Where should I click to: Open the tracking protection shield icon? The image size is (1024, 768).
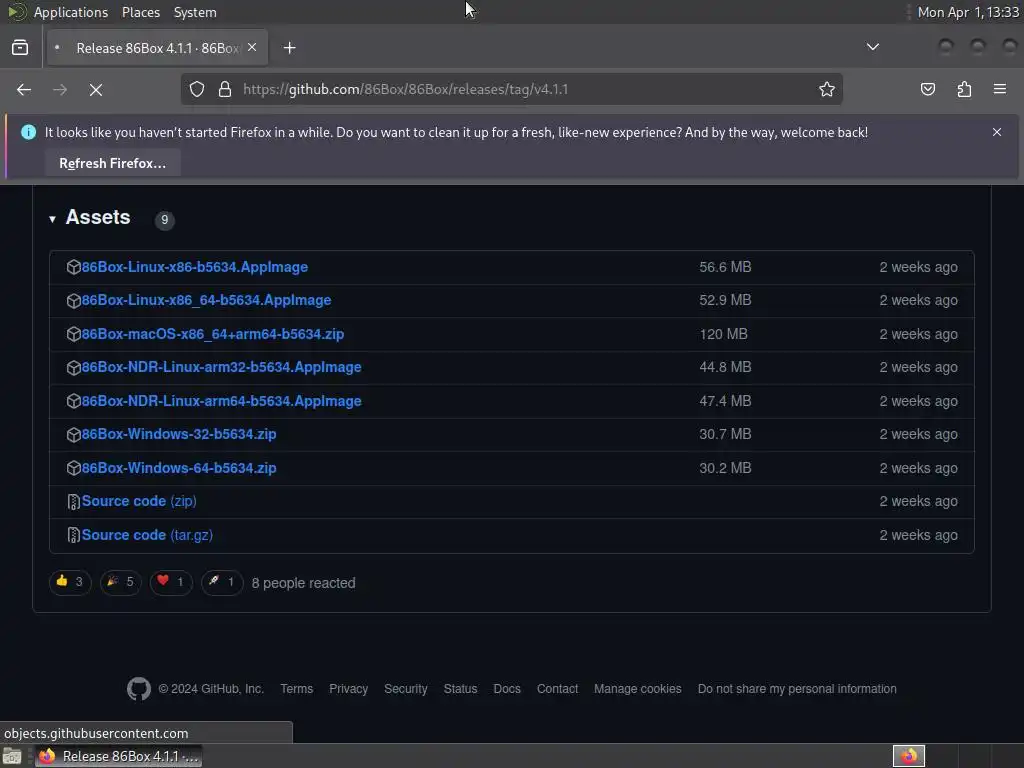(197, 89)
